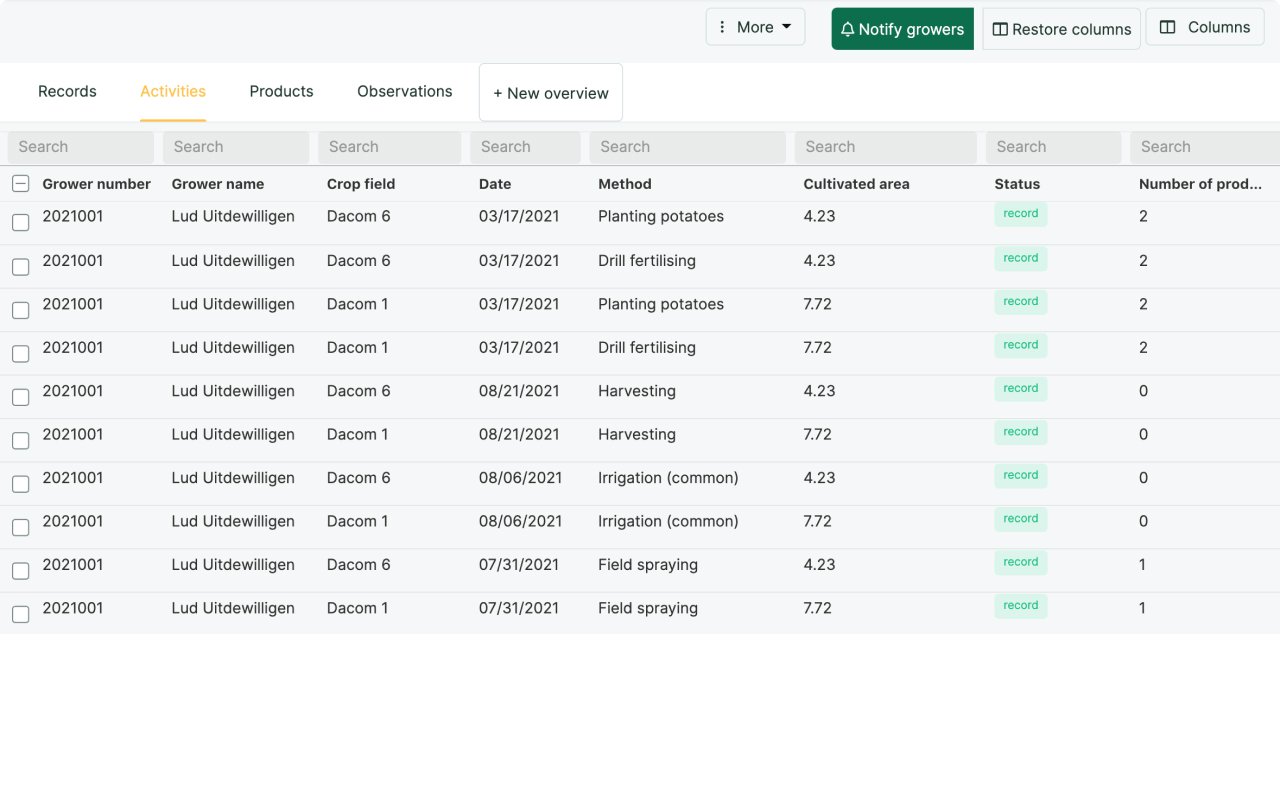
Task: Focus the Cultivated area search box
Action: click(886, 147)
